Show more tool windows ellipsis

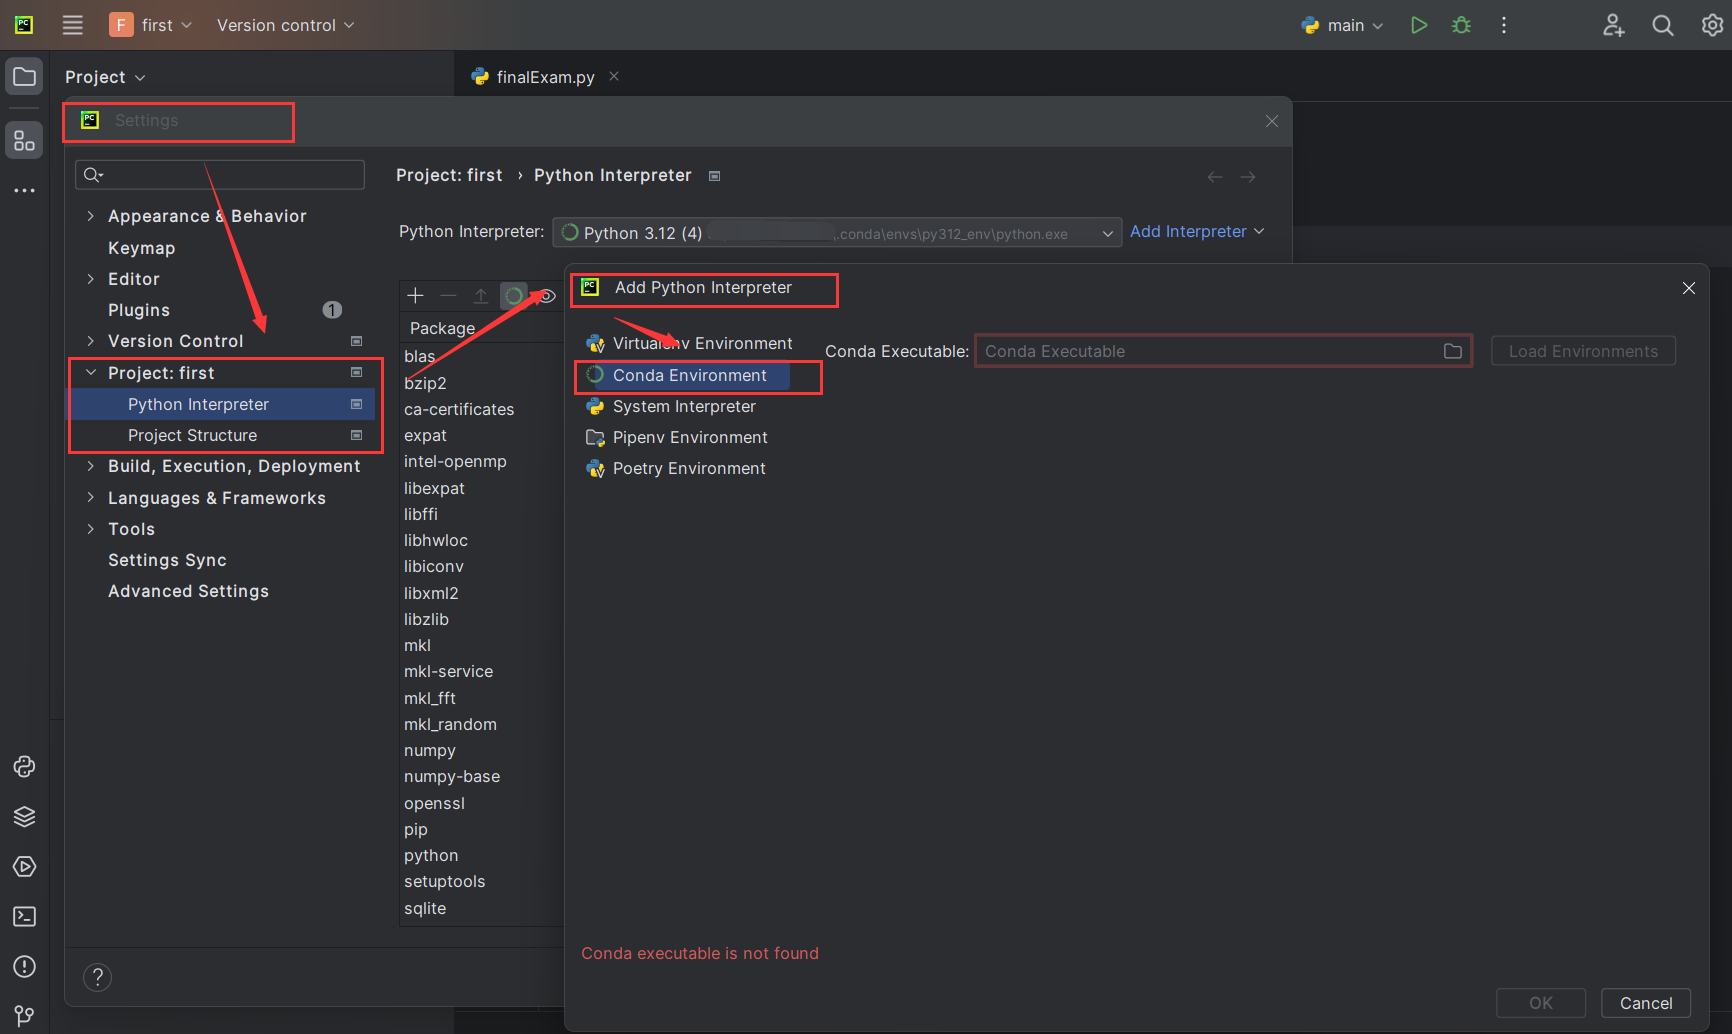24,190
